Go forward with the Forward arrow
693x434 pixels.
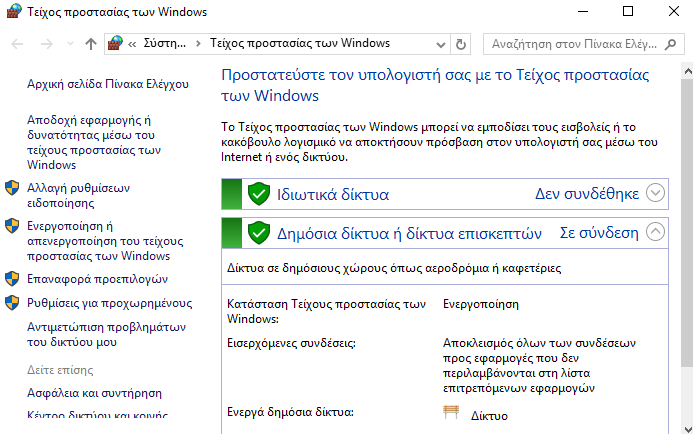tap(47, 44)
